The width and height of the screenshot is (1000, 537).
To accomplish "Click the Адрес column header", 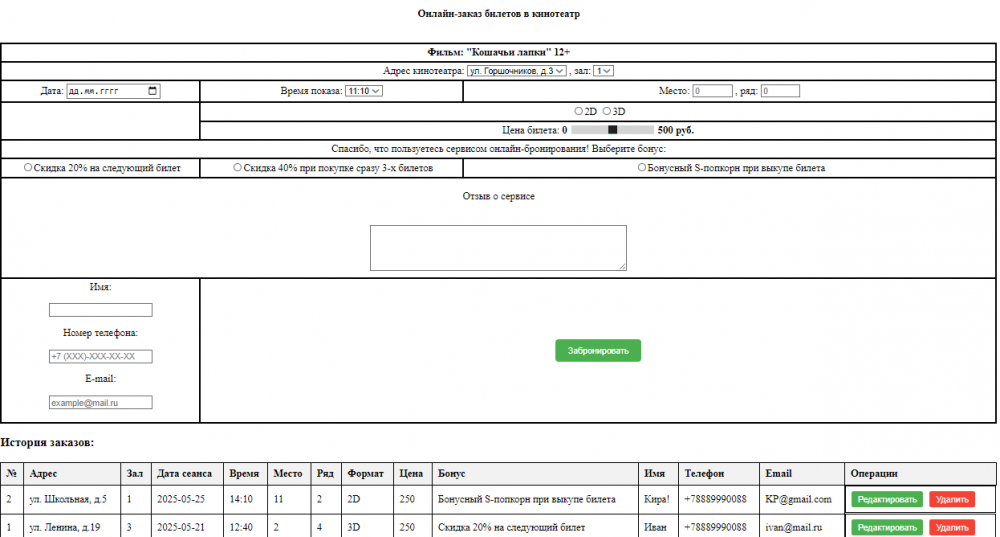I will (72, 473).
